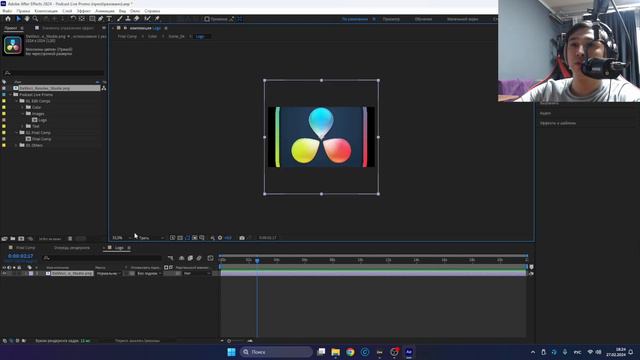Open the last item in the menu bar

click(152, 11)
